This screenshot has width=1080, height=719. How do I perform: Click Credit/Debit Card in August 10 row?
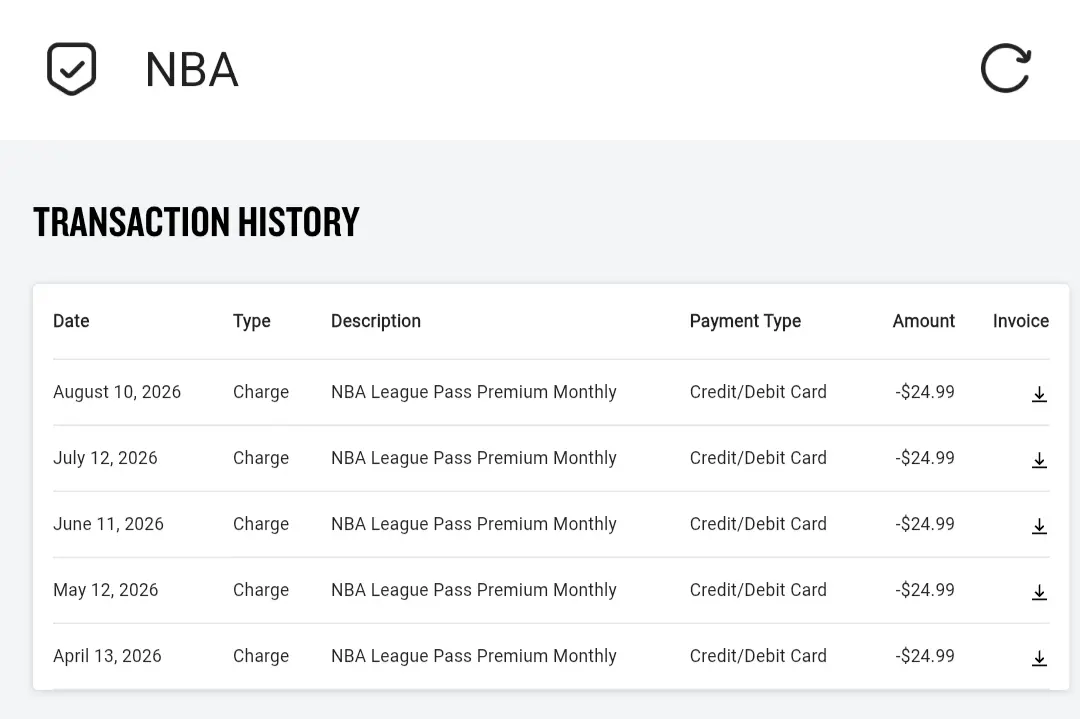point(758,392)
